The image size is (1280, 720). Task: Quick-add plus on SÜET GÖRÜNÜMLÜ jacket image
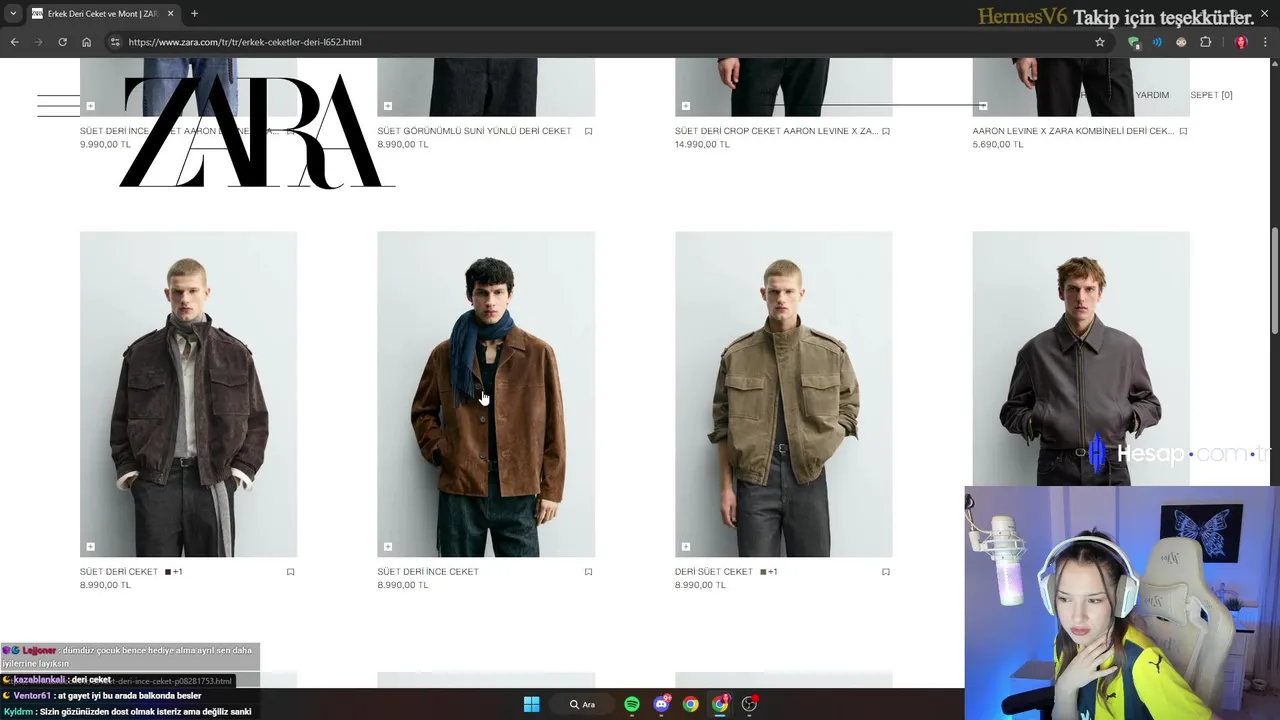(388, 106)
